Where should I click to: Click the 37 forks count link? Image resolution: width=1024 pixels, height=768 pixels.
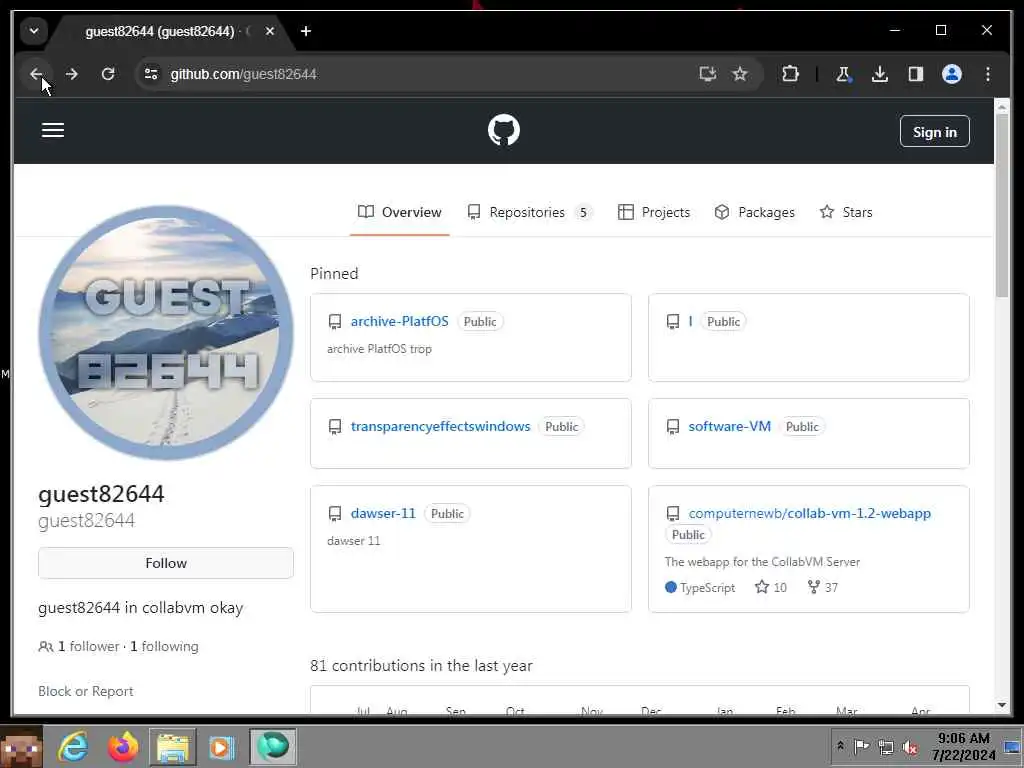pos(823,587)
